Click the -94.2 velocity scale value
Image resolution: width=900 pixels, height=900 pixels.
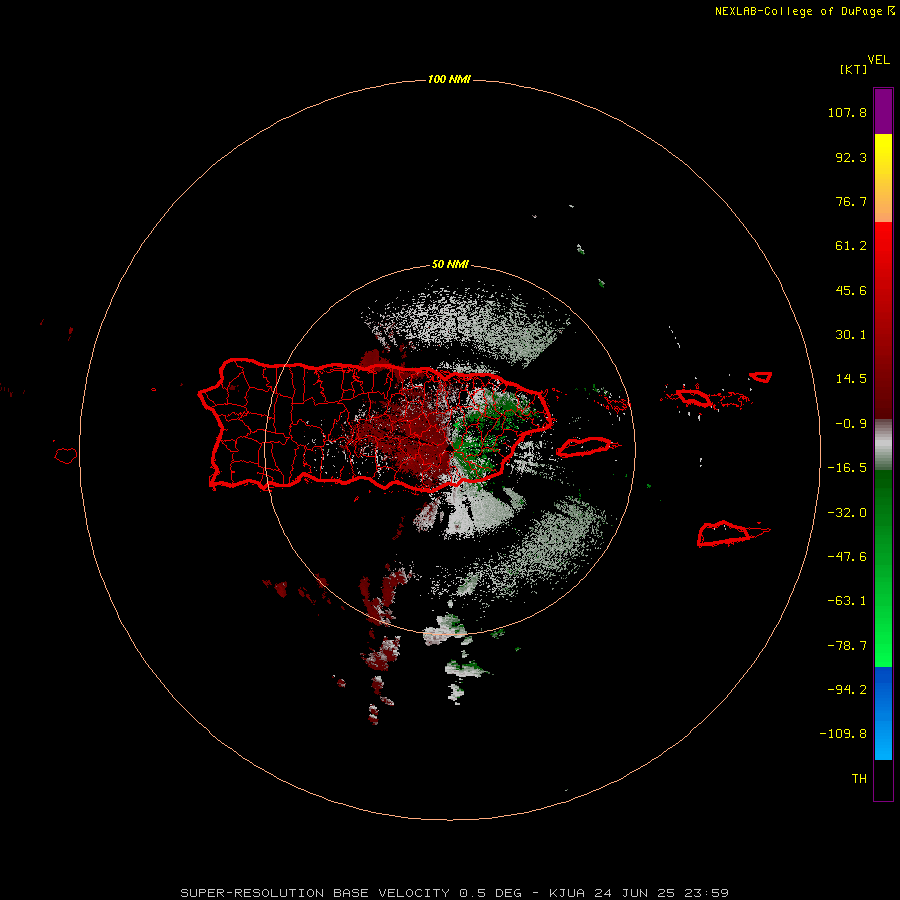click(x=847, y=689)
